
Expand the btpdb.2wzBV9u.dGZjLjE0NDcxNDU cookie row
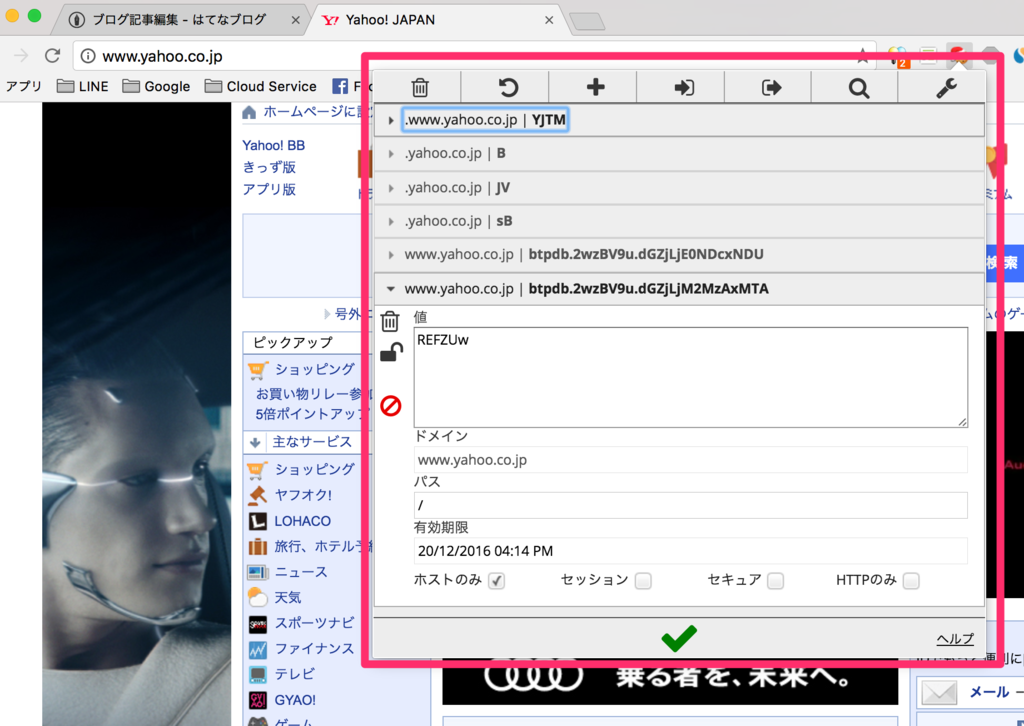[x=679, y=255]
